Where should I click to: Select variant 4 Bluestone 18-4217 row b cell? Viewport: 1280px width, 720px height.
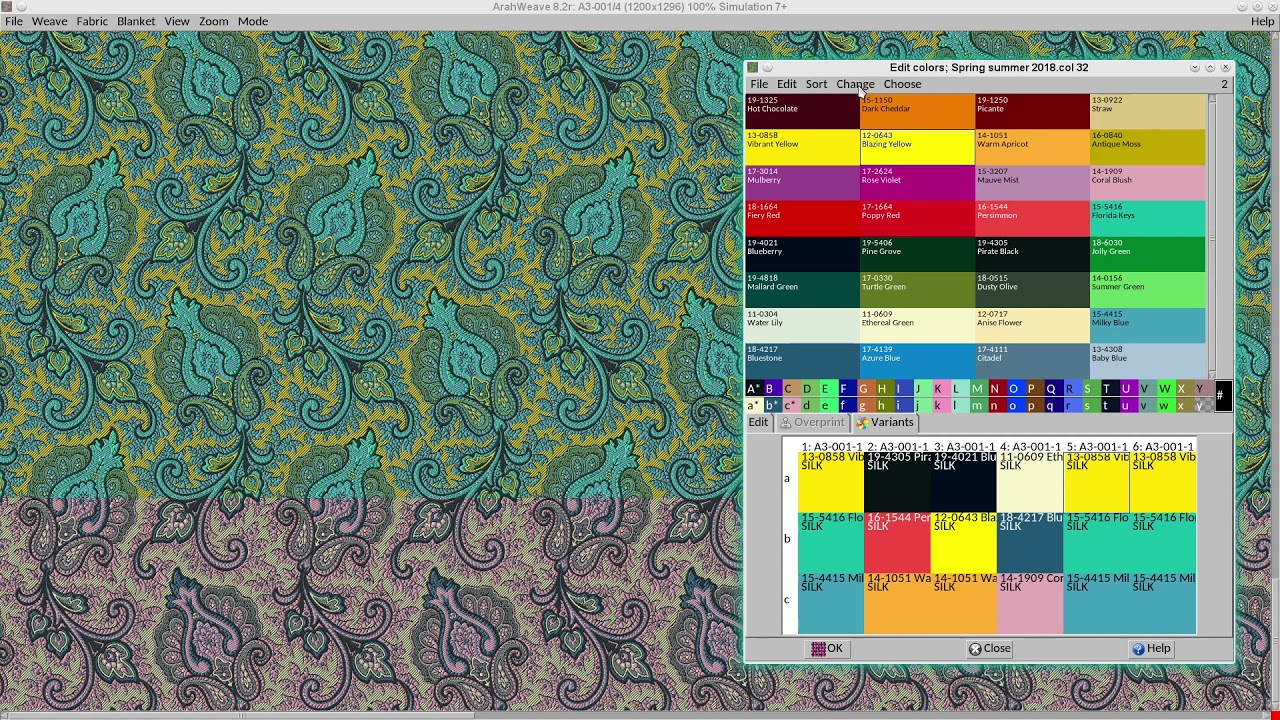point(1030,542)
